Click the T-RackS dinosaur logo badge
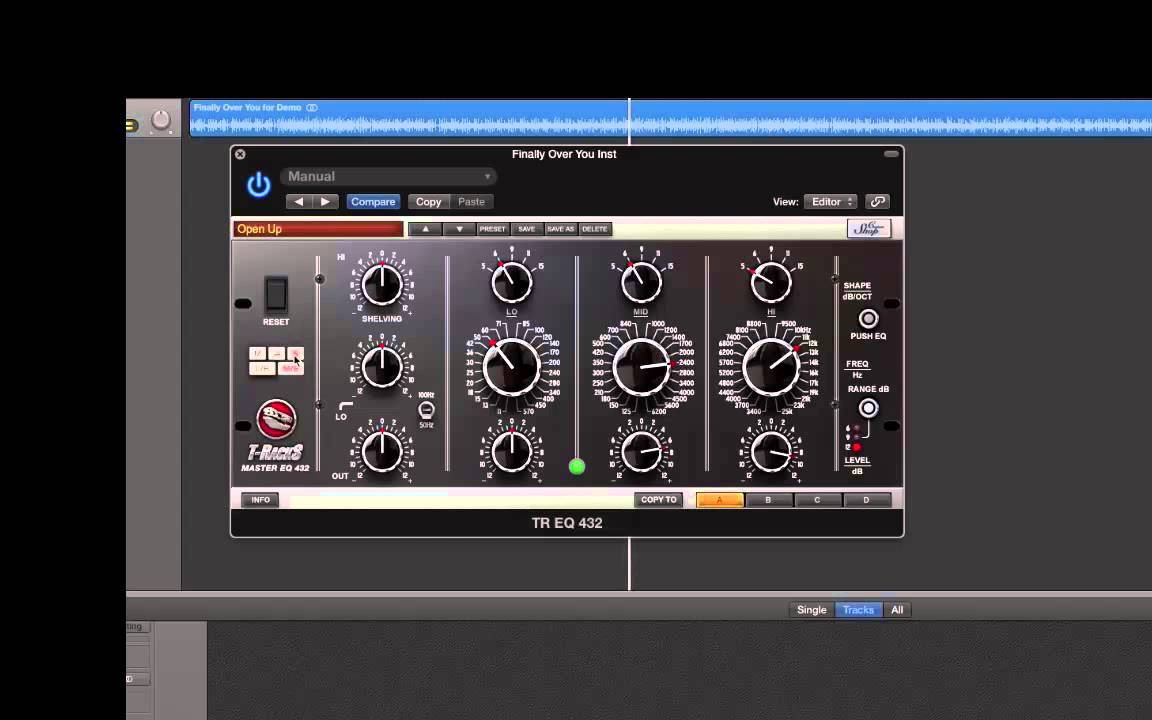The width and height of the screenshot is (1152, 720). [276, 419]
